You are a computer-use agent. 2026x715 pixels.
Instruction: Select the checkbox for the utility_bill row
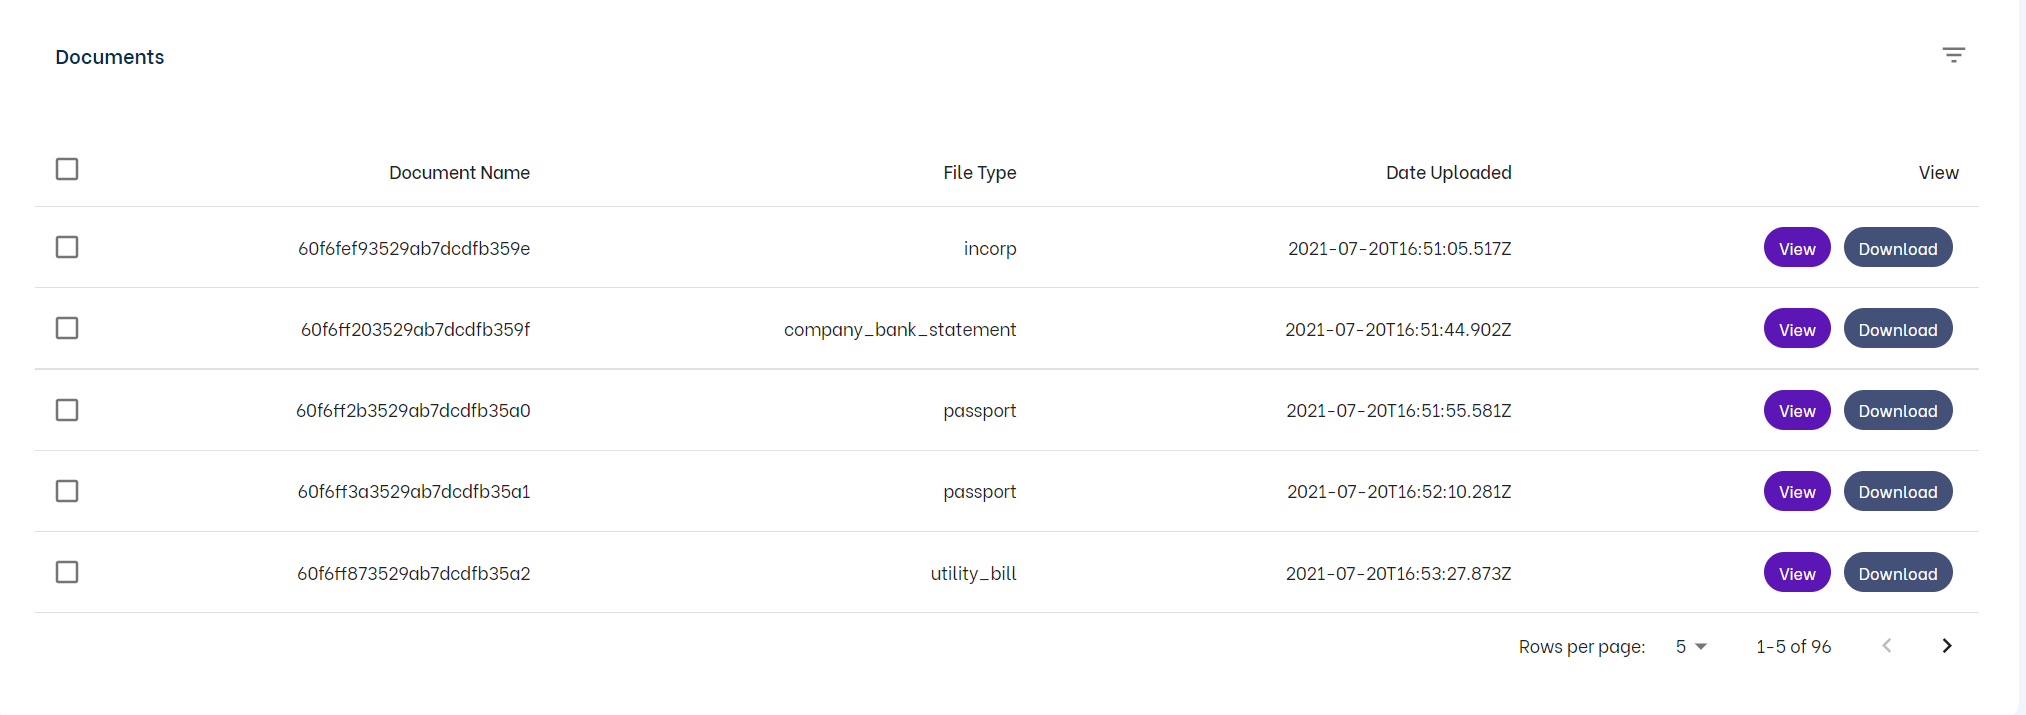67,572
